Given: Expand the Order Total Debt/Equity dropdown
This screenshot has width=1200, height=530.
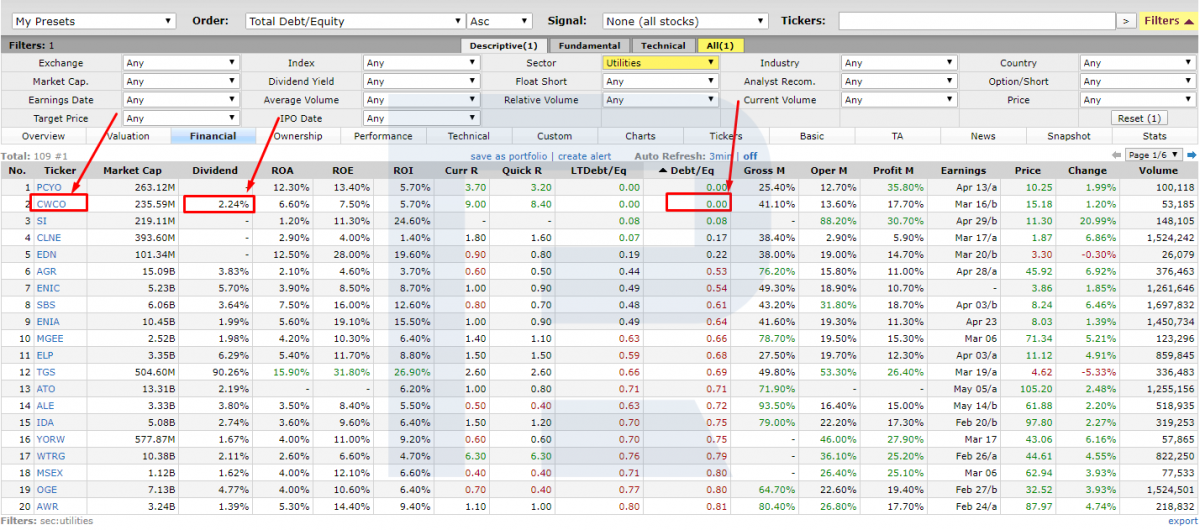Looking at the screenshot, I should [x=354, y=21].
